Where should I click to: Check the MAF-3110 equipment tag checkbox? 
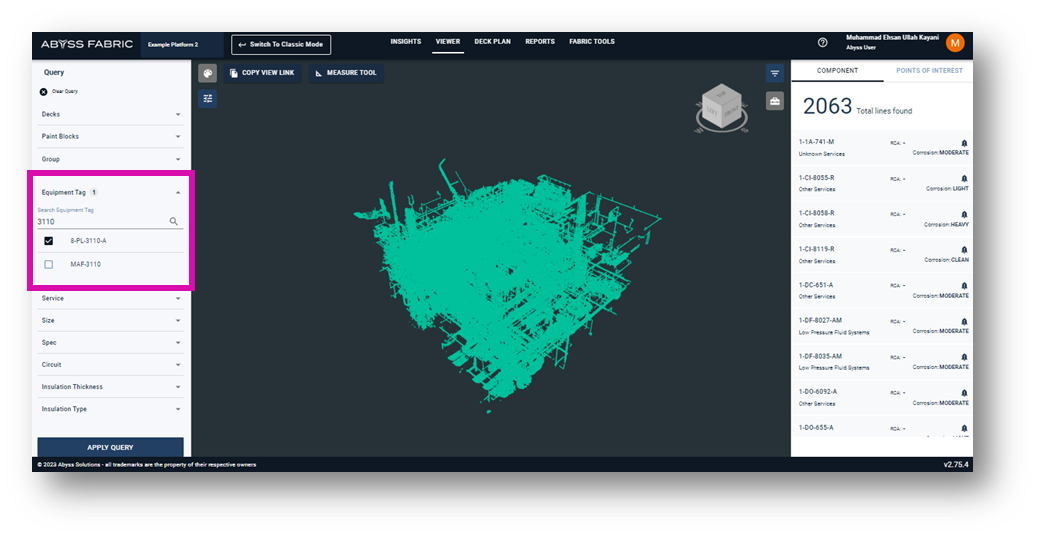click(x=48, y=264)
